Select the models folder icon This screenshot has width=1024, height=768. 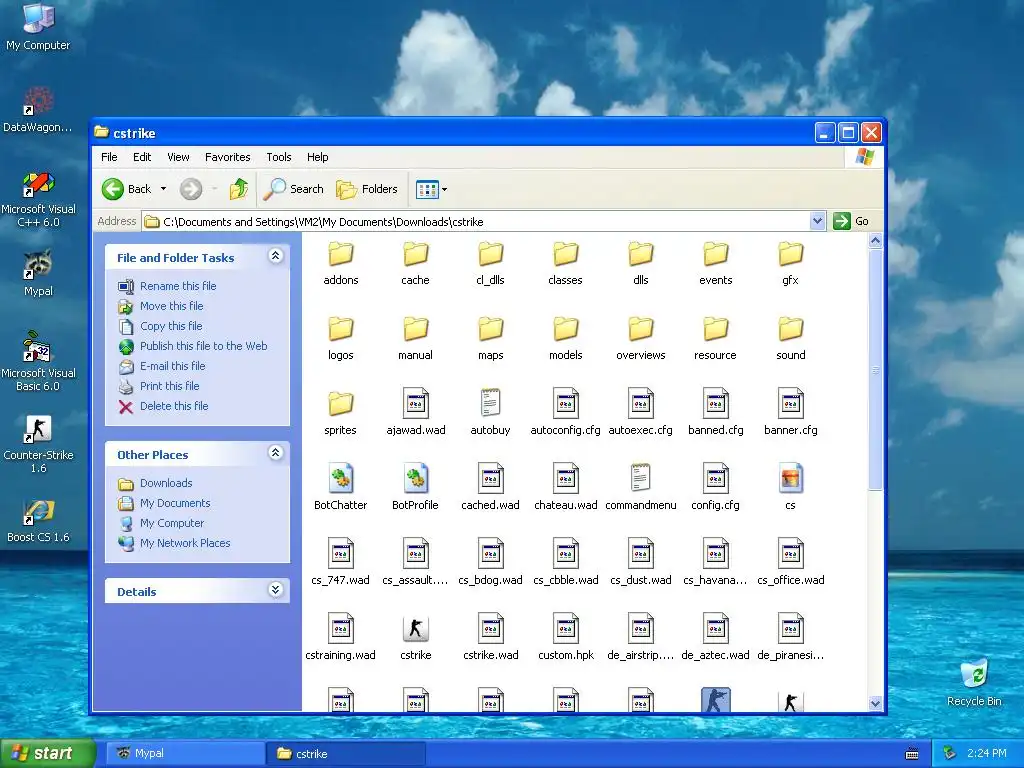(566, 329)
